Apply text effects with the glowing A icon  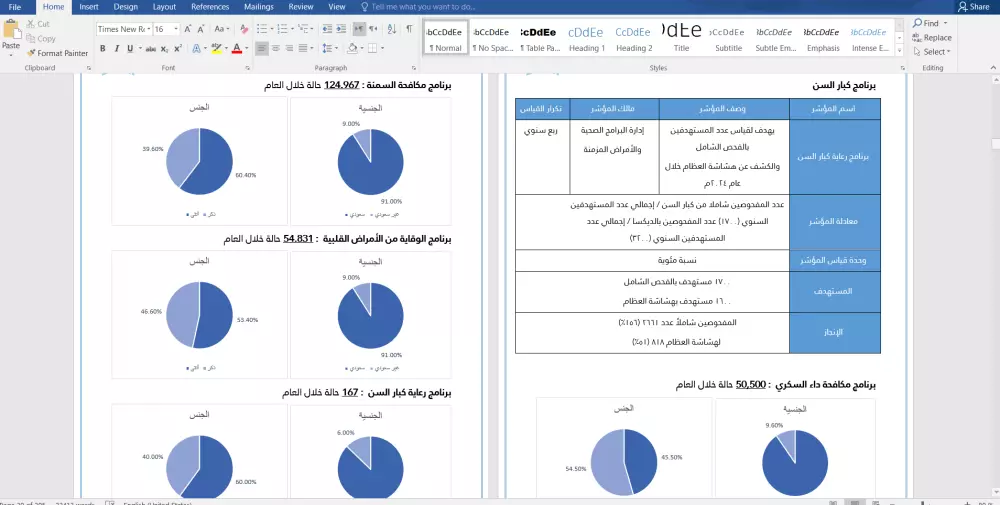tap(196, 48)
